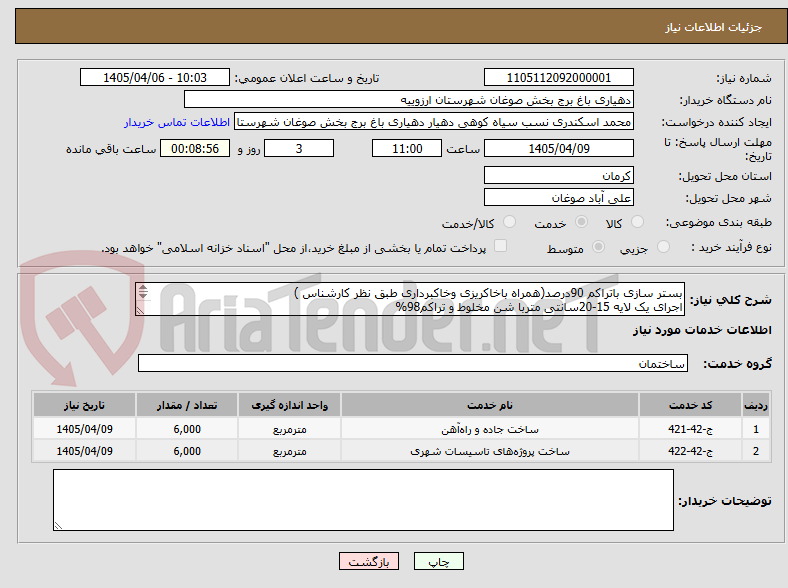Click the استان محل تحویل field کرمان
788x588 pixels.
[x=559, y=175]
